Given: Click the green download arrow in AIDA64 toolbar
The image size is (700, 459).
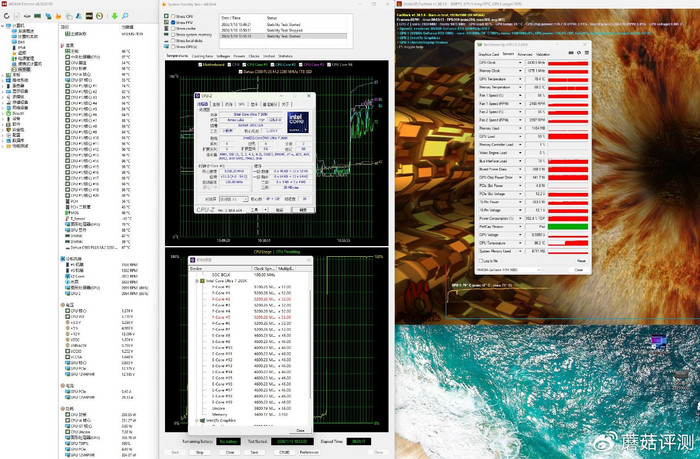Looking at the screenshot, I should pyautogui.click(x=113, y=16).
